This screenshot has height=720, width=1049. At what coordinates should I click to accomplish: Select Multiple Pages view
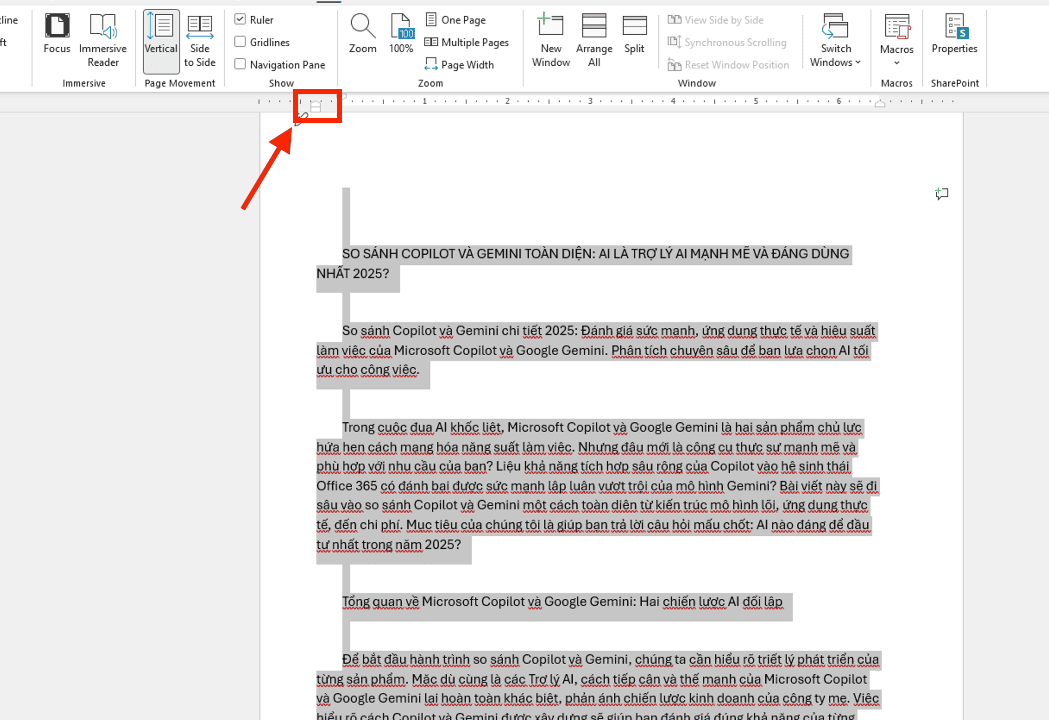465,42
